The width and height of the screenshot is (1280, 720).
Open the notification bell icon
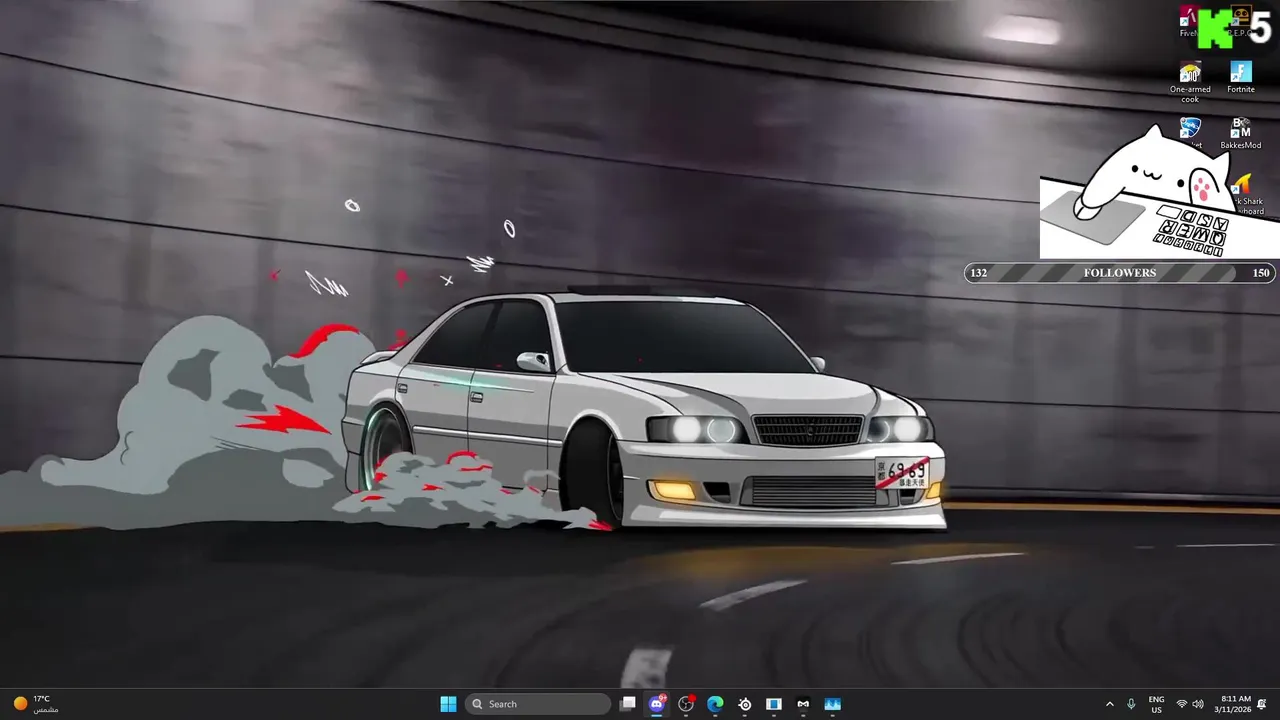pos(1262,704)
